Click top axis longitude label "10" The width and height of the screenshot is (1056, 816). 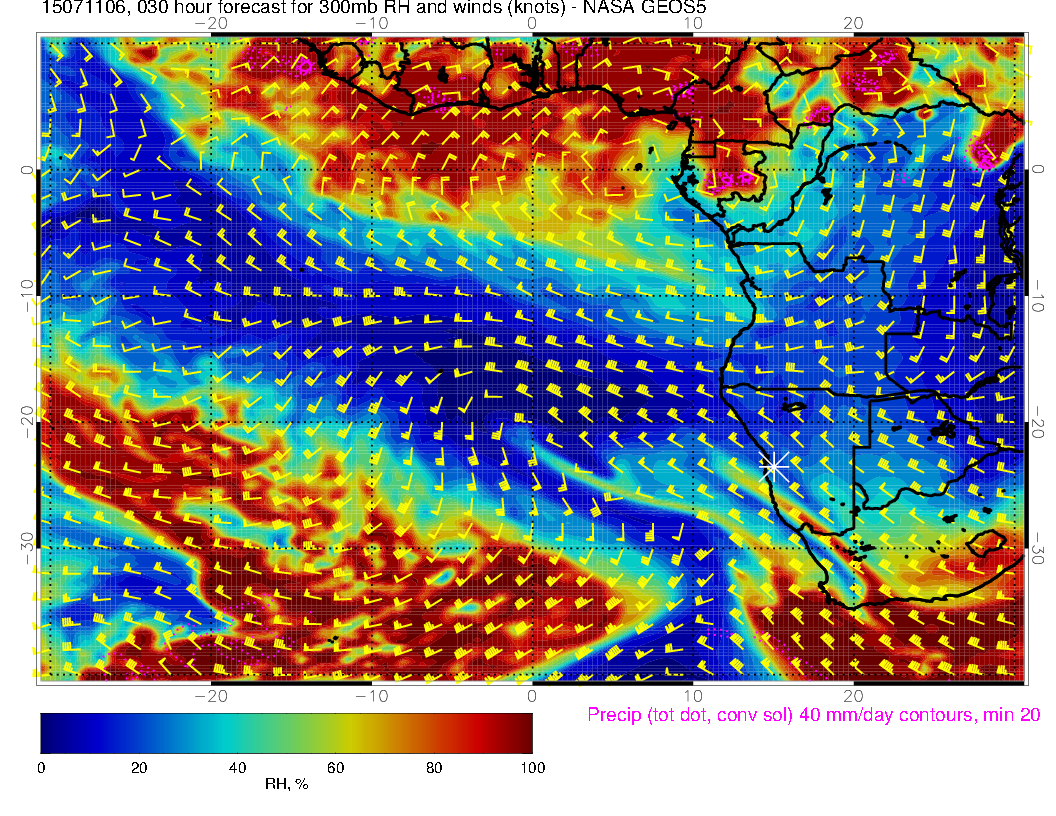pos(692,22)
